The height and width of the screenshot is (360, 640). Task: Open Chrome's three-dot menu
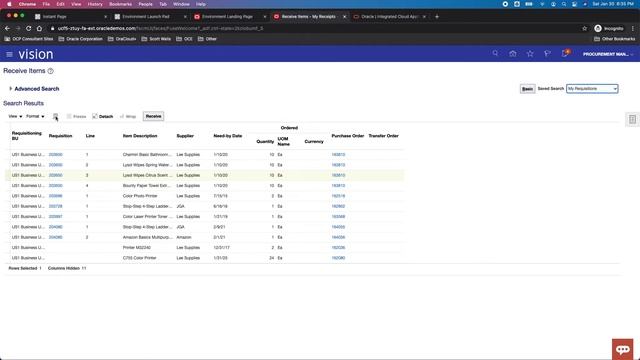(x=633, y=28)
